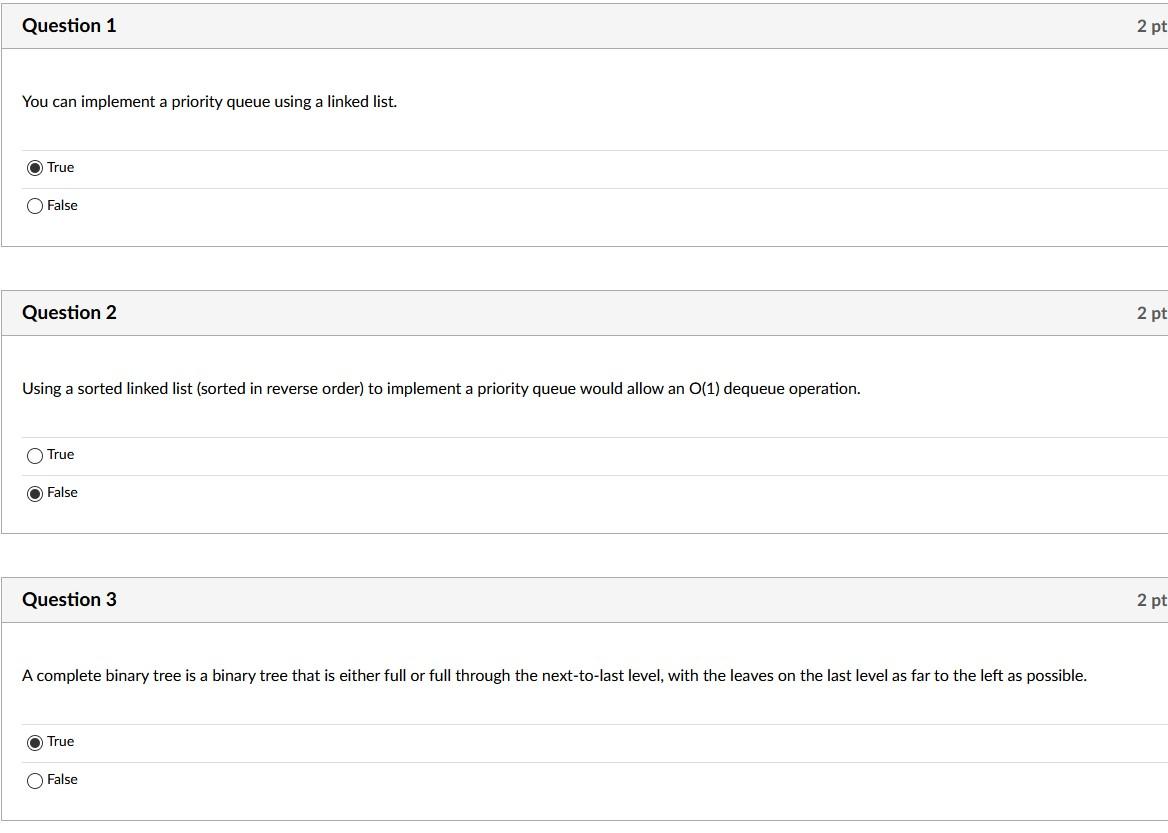Click the 'False' label text in Question 1
The width and height of the screenshot is (1168, 833).
[62, 206]
